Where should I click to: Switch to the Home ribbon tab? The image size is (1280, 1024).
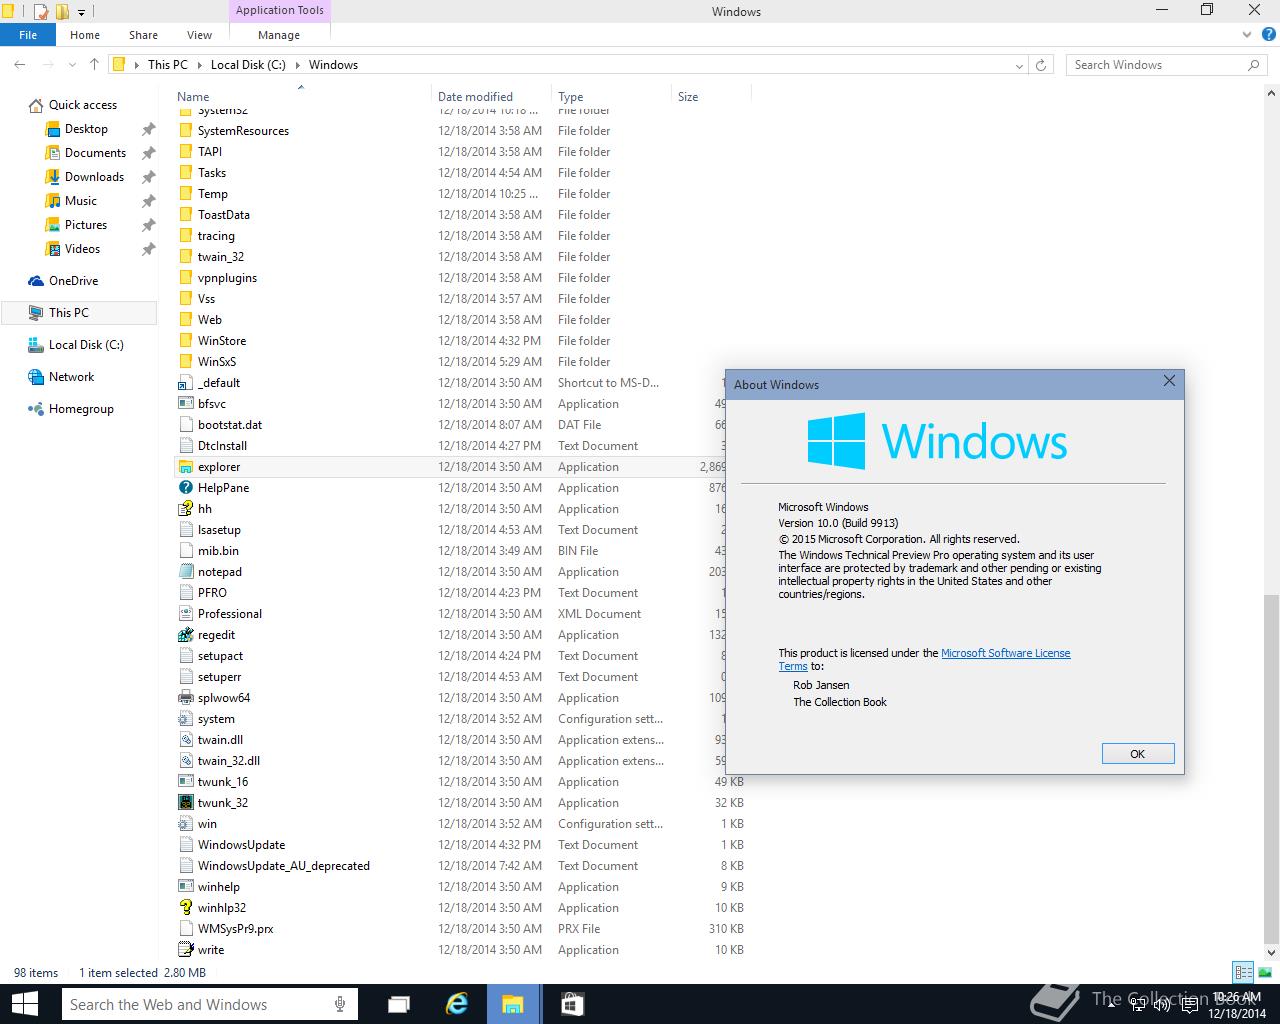pos(85,35)
